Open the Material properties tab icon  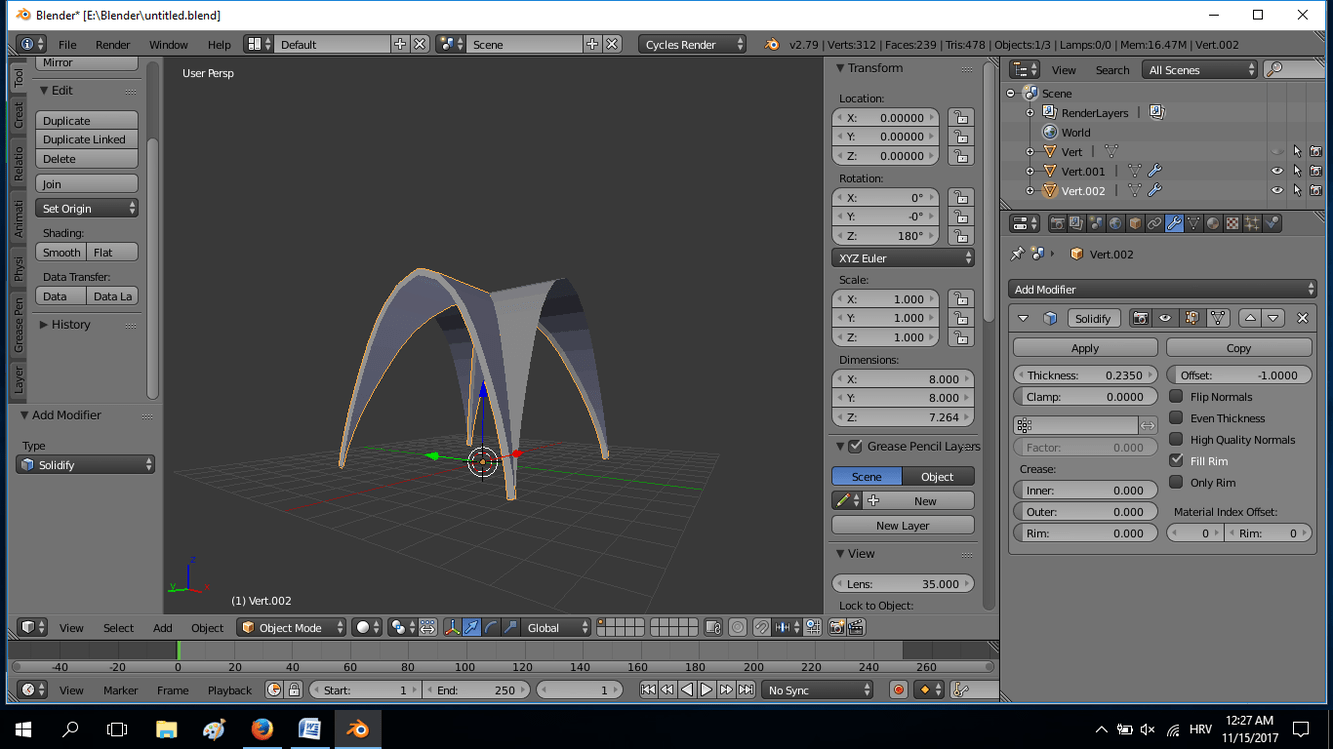point(1213,224)
